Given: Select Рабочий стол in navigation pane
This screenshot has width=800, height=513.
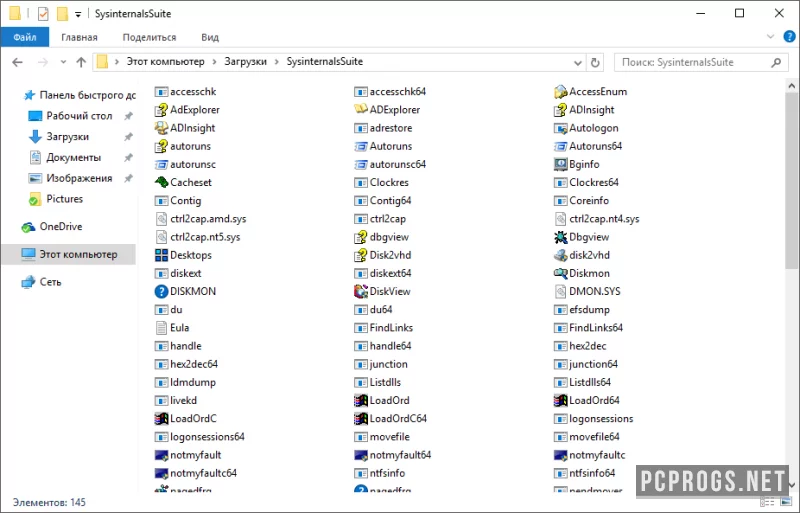Looking at the screenshot, I should tap(79, 116).
